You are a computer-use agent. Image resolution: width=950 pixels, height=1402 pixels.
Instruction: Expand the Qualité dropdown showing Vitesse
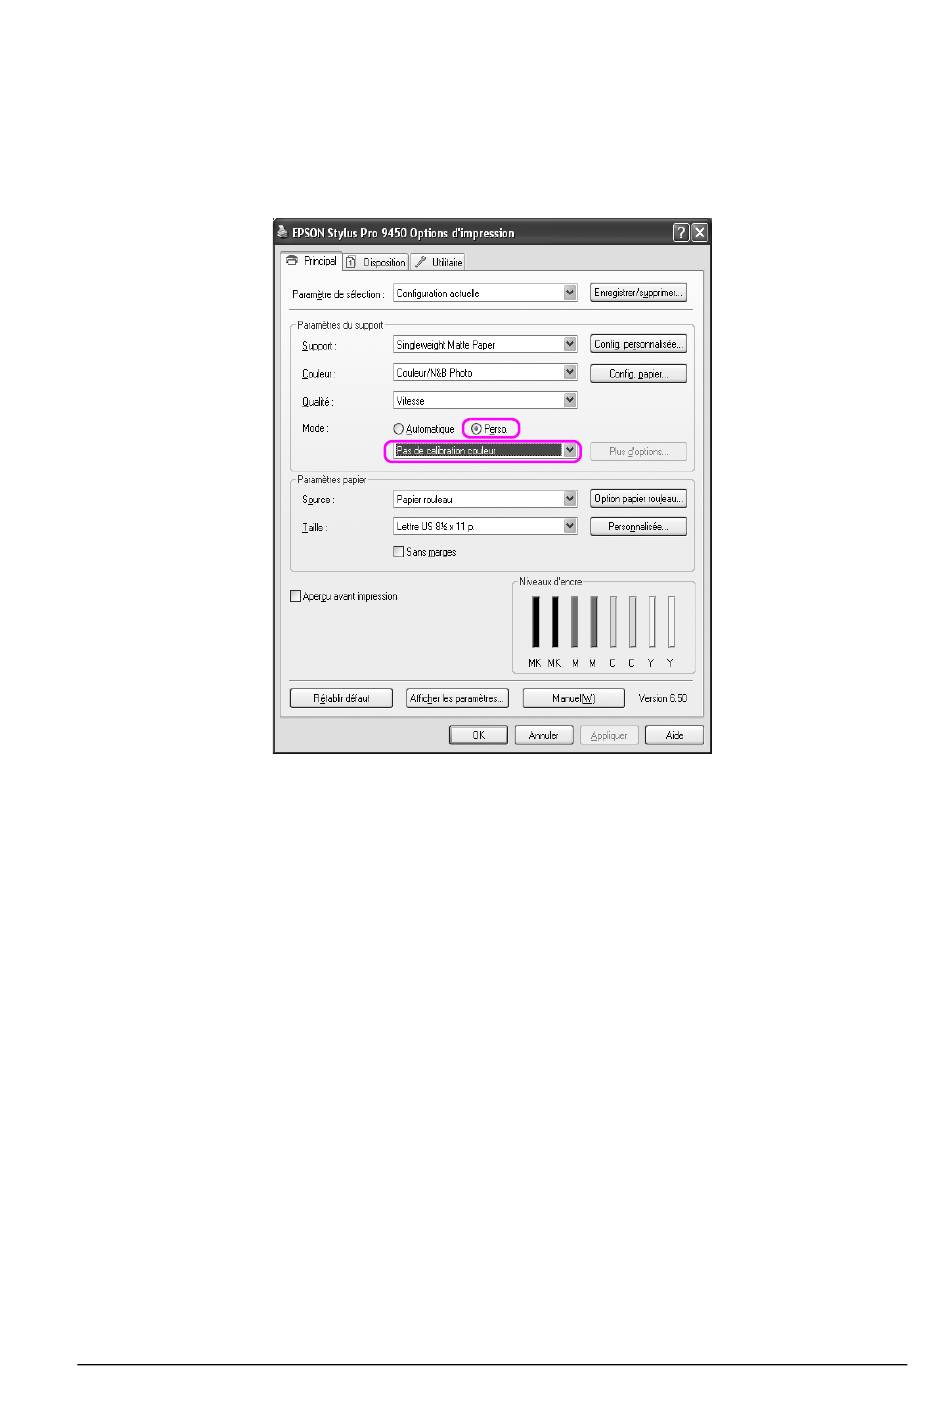coord(485,400)
